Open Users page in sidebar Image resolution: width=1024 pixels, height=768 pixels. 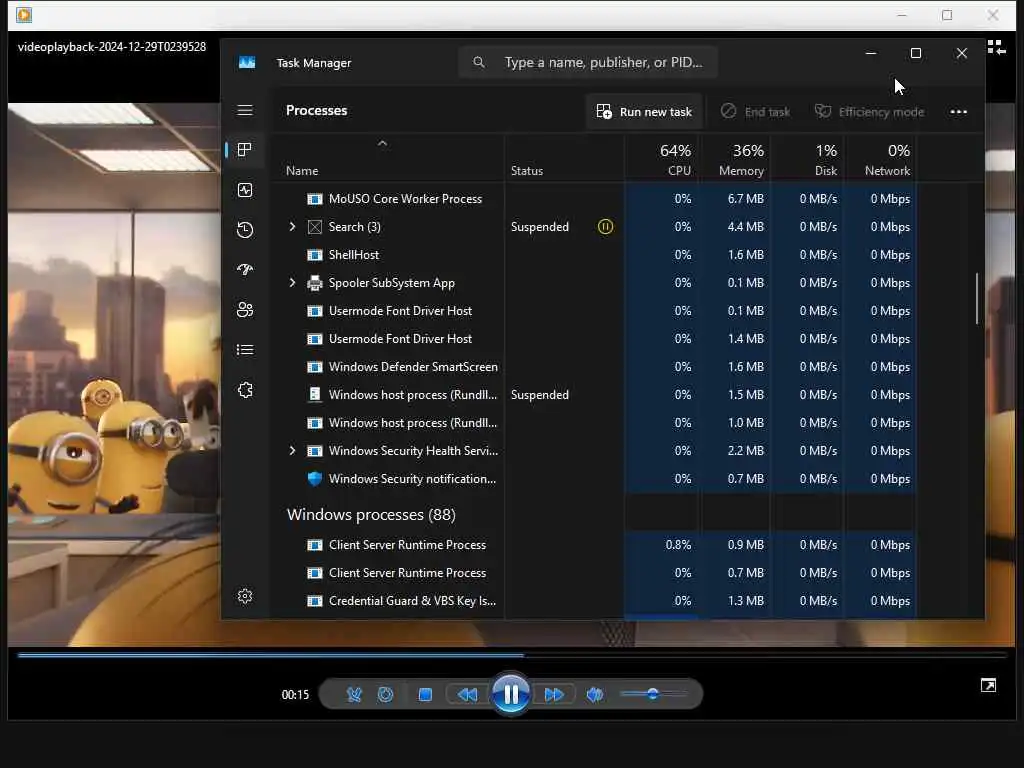coord(245,310)
